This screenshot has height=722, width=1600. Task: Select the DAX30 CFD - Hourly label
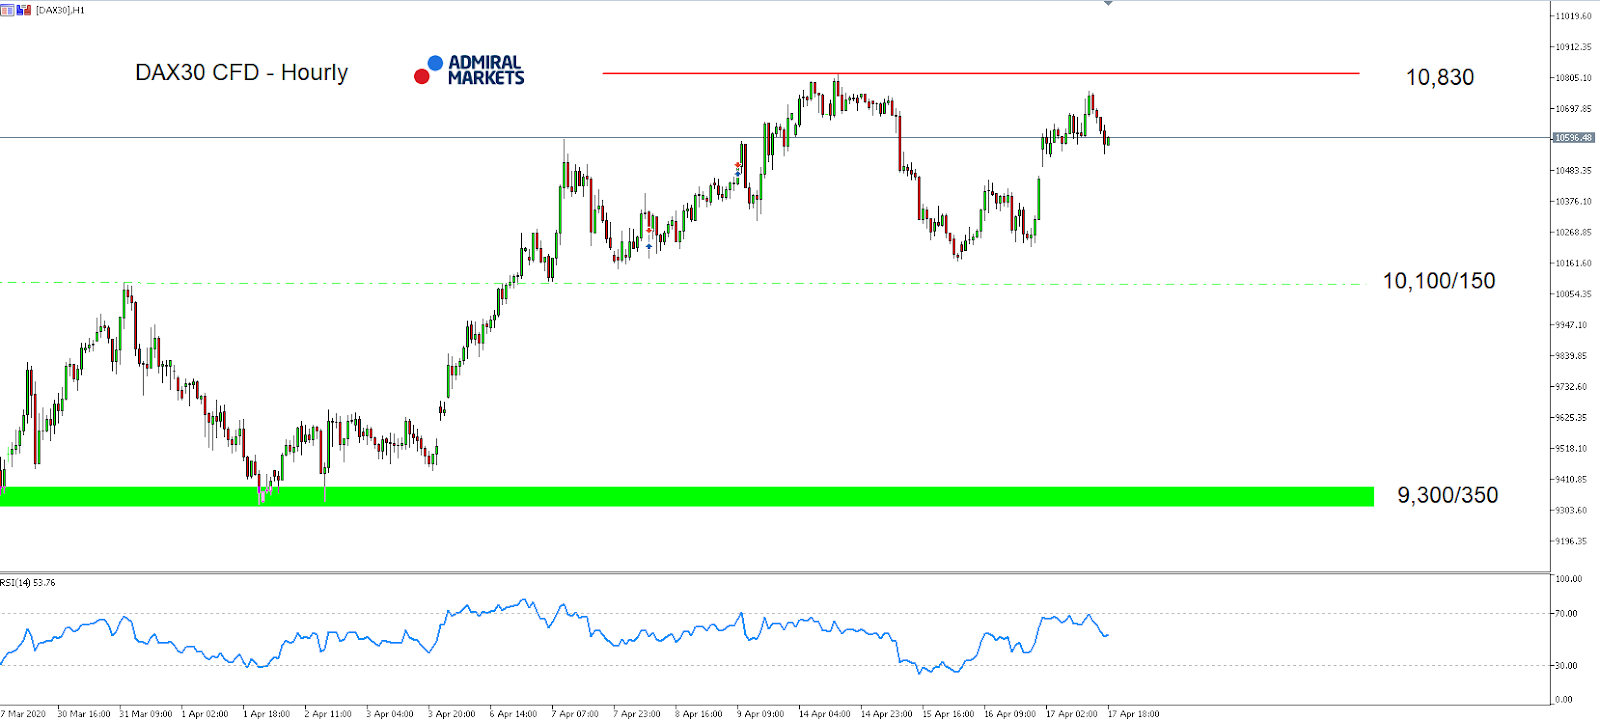[x=242, y=73]
